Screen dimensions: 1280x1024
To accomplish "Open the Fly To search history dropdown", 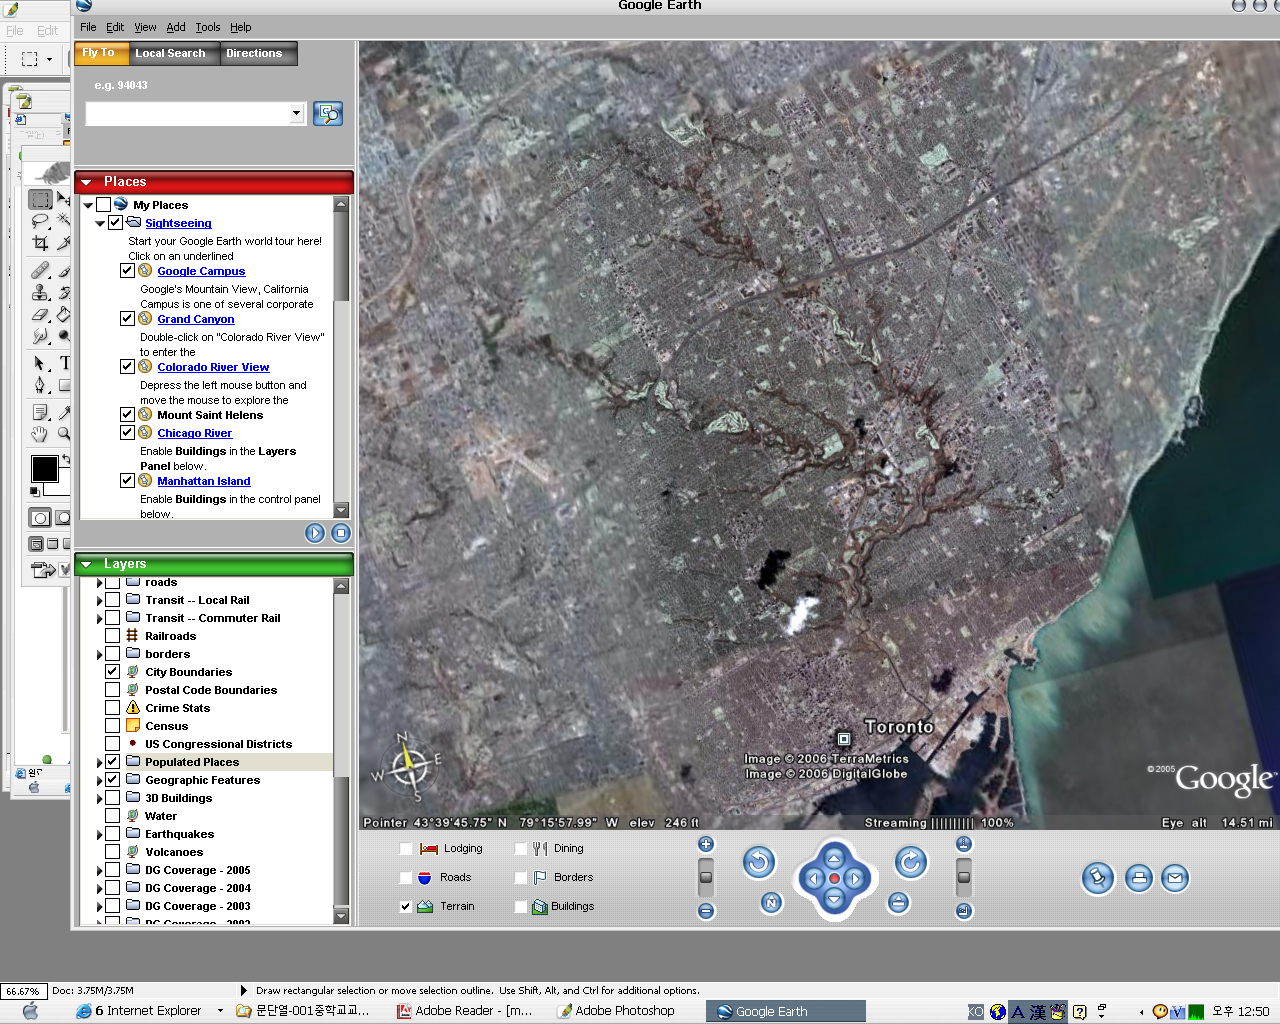I will click(296, 113).
